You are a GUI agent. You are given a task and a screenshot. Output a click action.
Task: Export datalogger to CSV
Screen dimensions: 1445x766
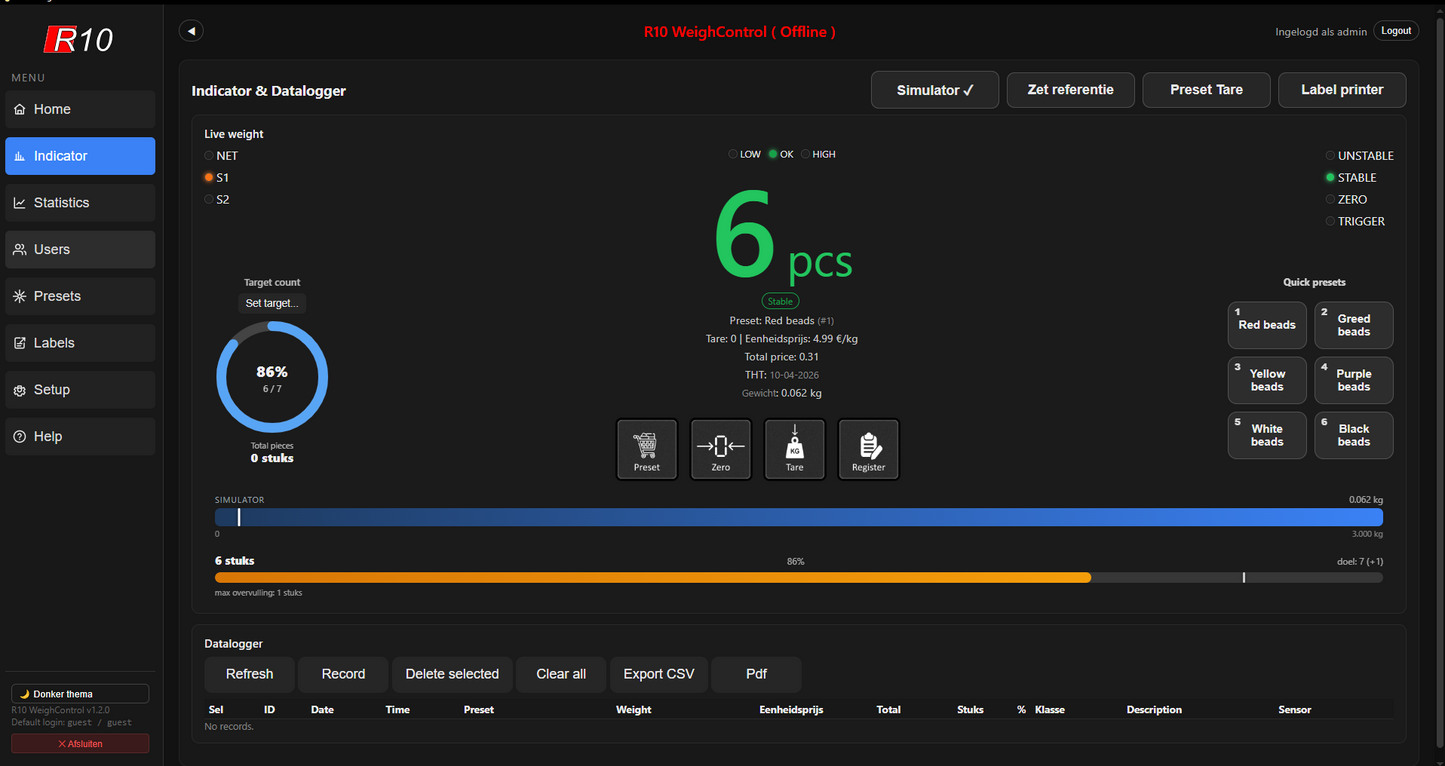[x=659, y=674]
